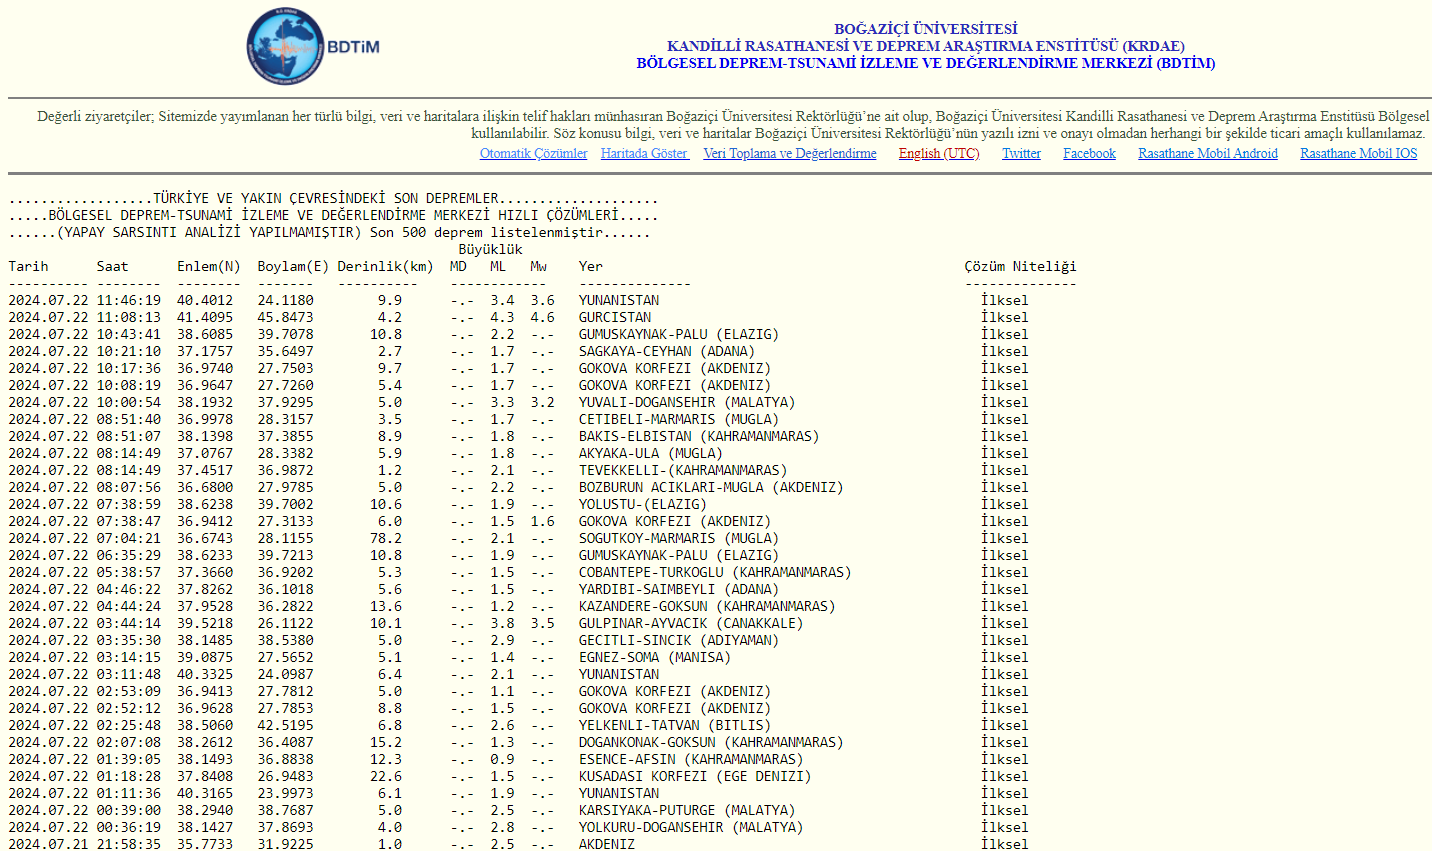Select KARSIYAKA-PUTURGE (MALATYA) entry
This screenshot has height=851, width=1432.
687,810
